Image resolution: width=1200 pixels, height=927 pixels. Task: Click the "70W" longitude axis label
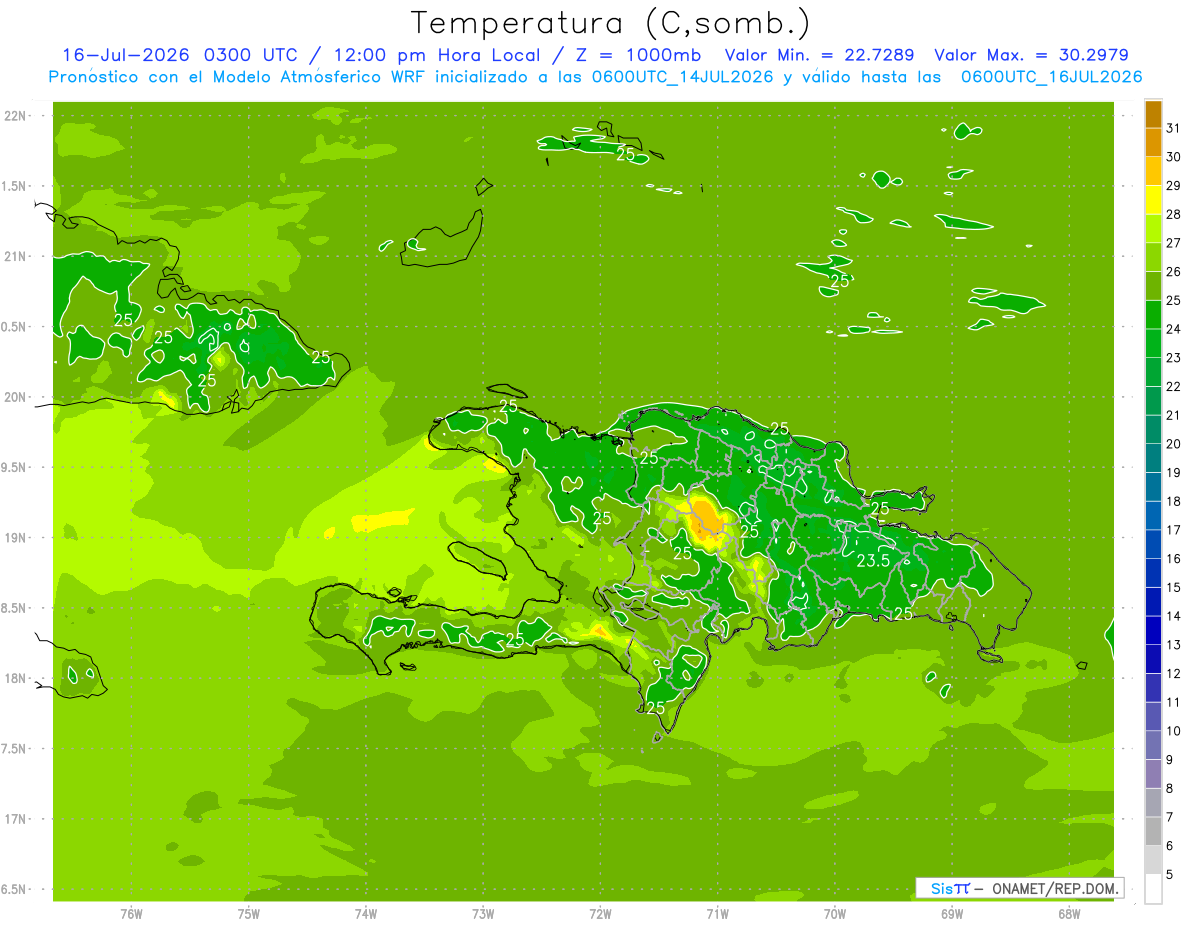835,914
